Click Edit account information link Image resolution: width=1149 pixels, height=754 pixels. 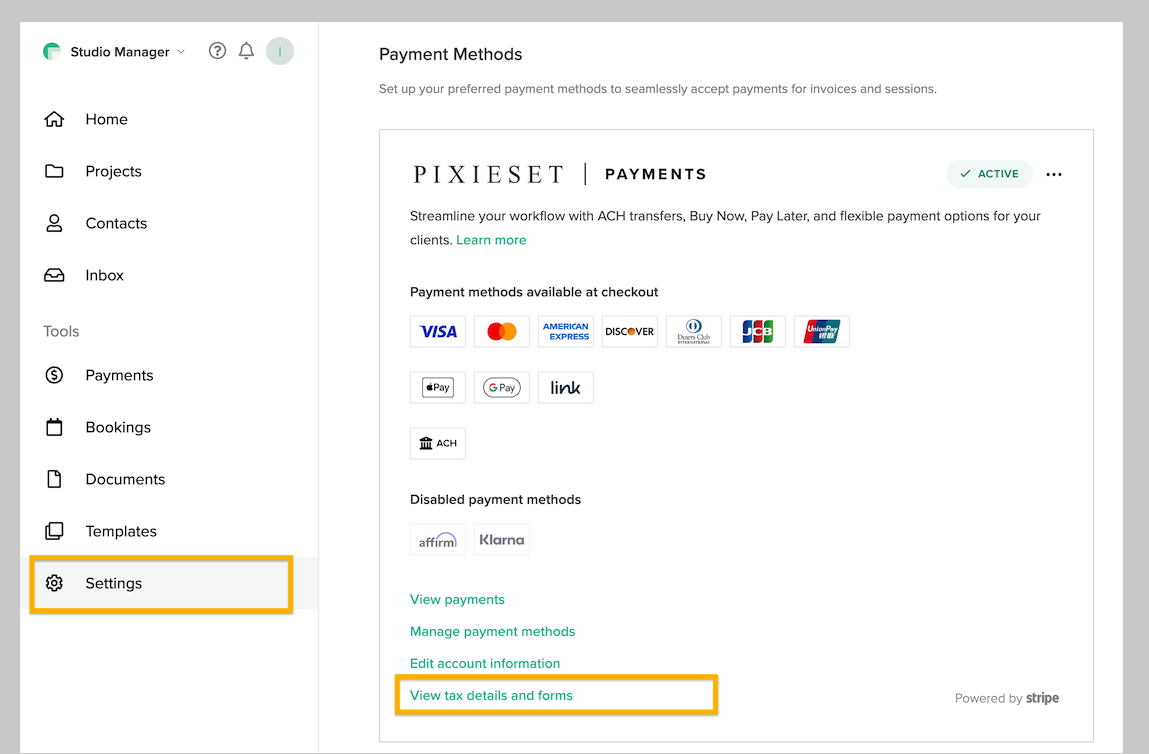pos(485,663)
